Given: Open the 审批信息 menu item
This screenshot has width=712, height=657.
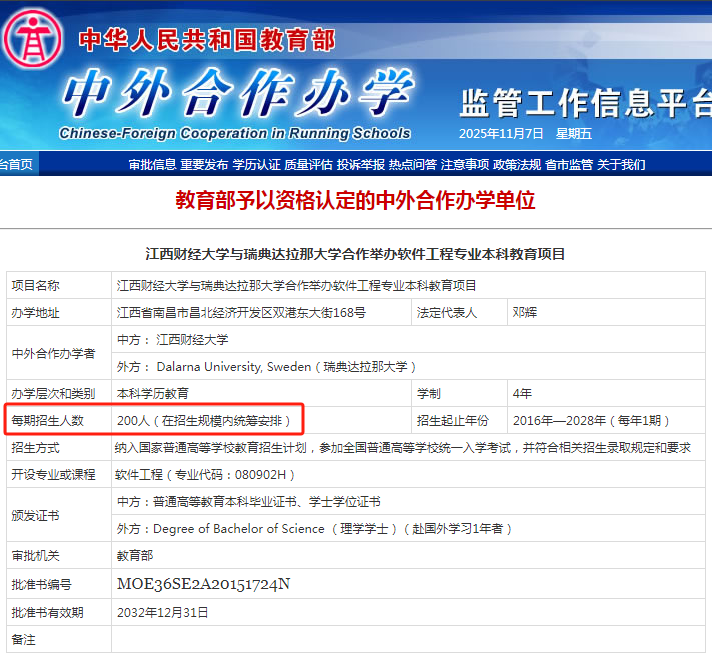Looking at the screenshot, I should tap(152, 164).
